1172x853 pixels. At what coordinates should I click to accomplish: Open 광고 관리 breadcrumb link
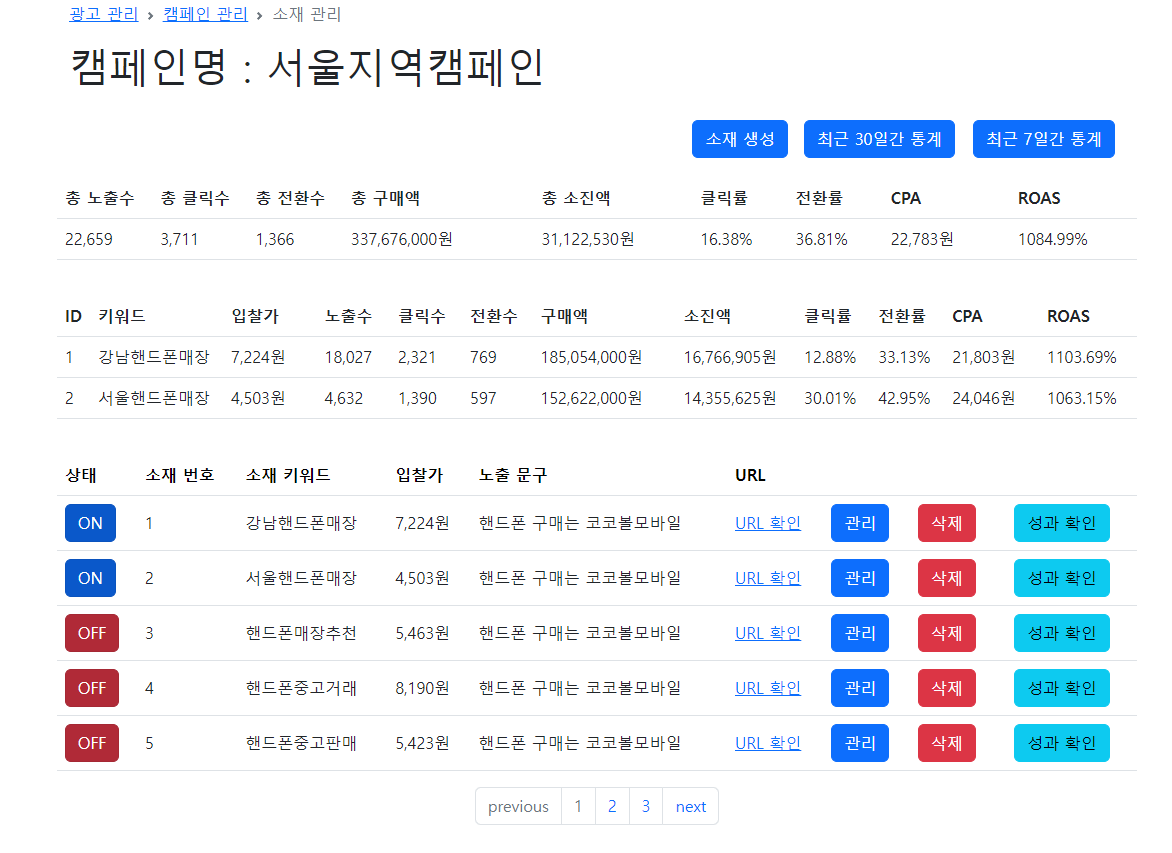[103, 14]
